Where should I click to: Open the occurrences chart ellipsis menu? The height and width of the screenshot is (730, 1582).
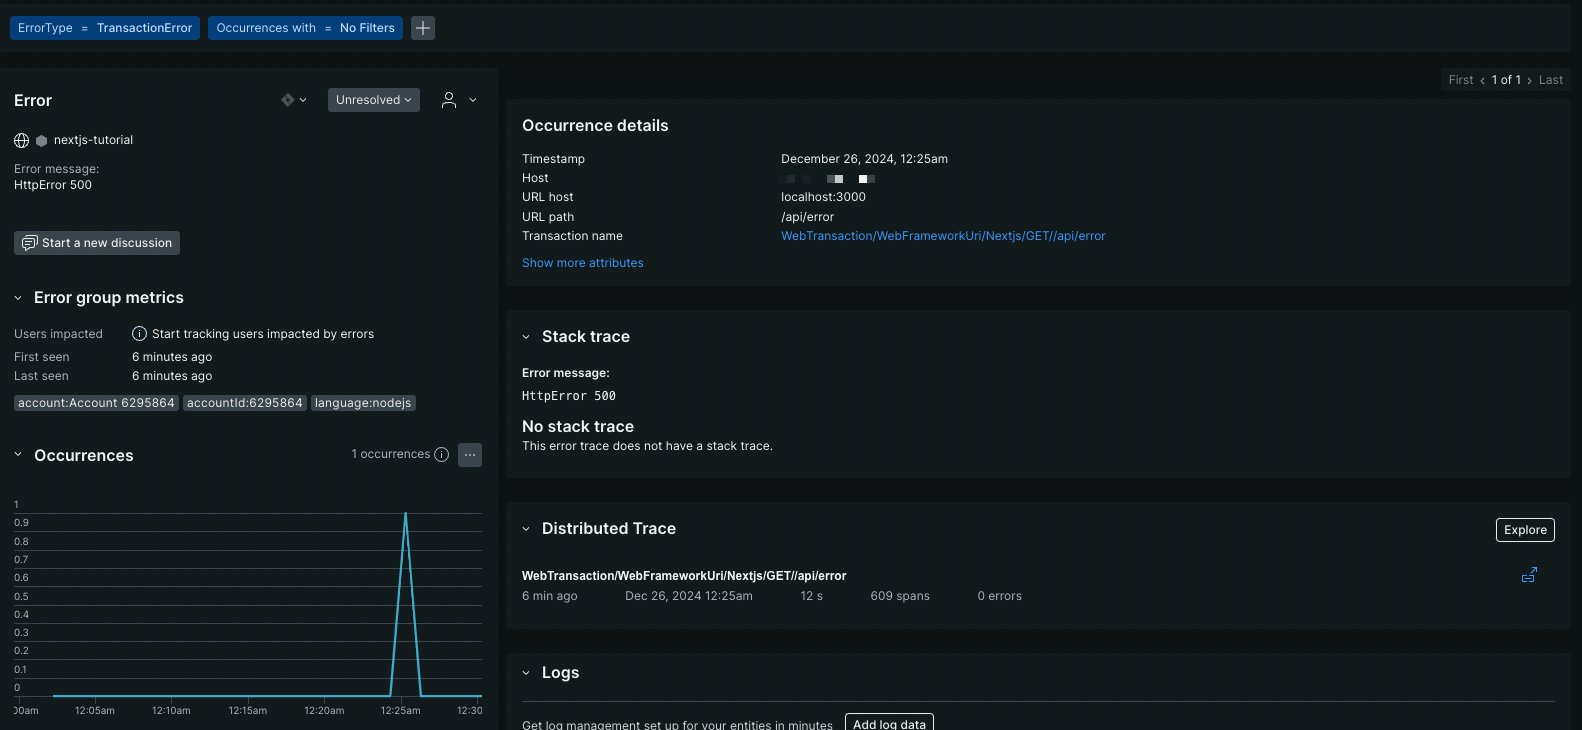(470, 455)
